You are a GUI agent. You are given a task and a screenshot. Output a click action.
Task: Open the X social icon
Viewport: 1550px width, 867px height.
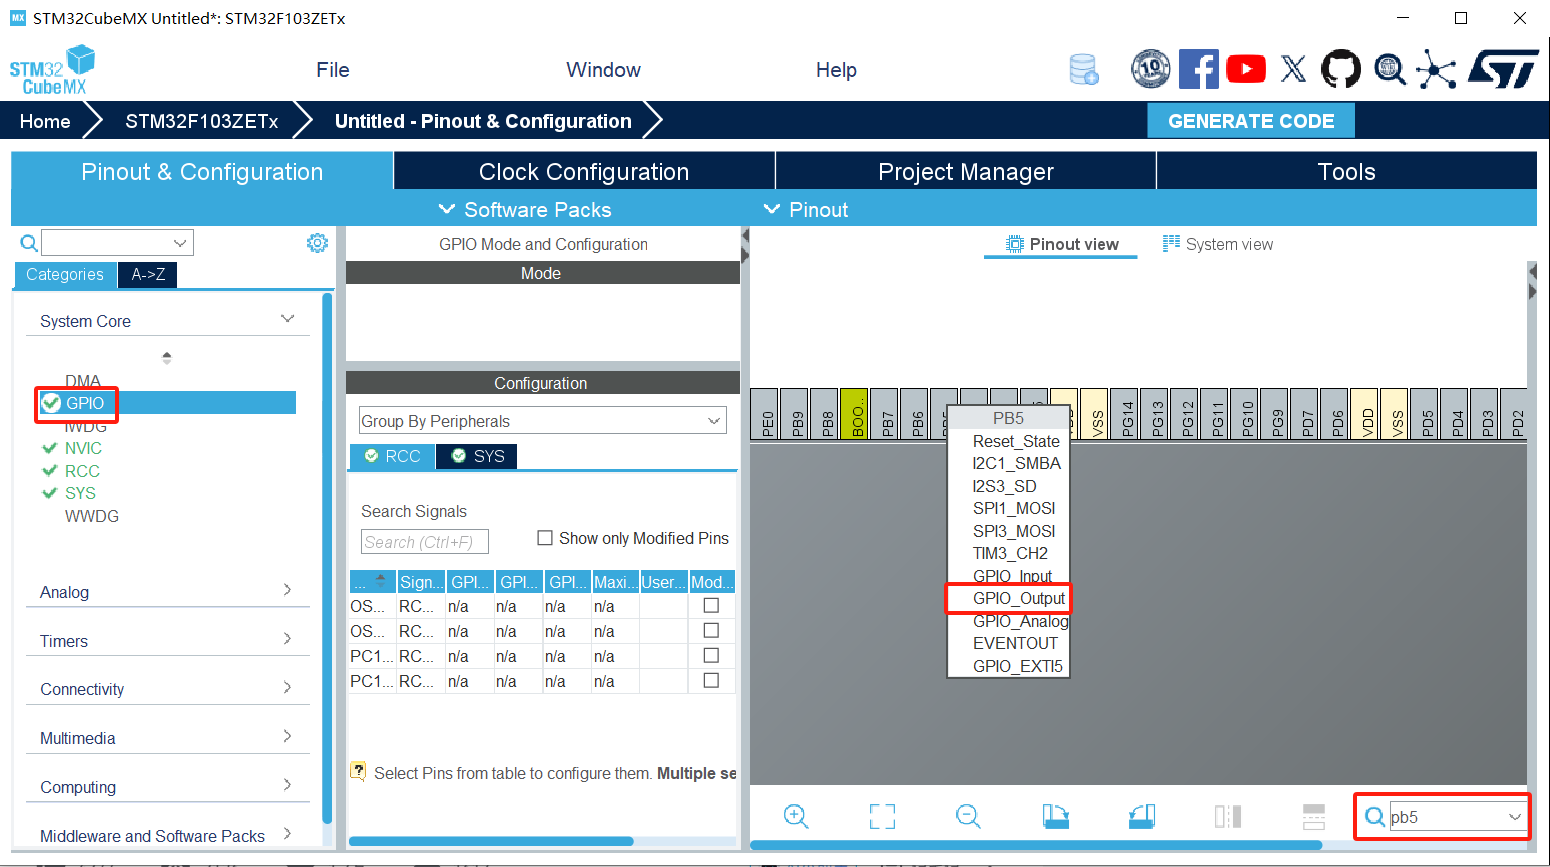tap(1293, 69)
